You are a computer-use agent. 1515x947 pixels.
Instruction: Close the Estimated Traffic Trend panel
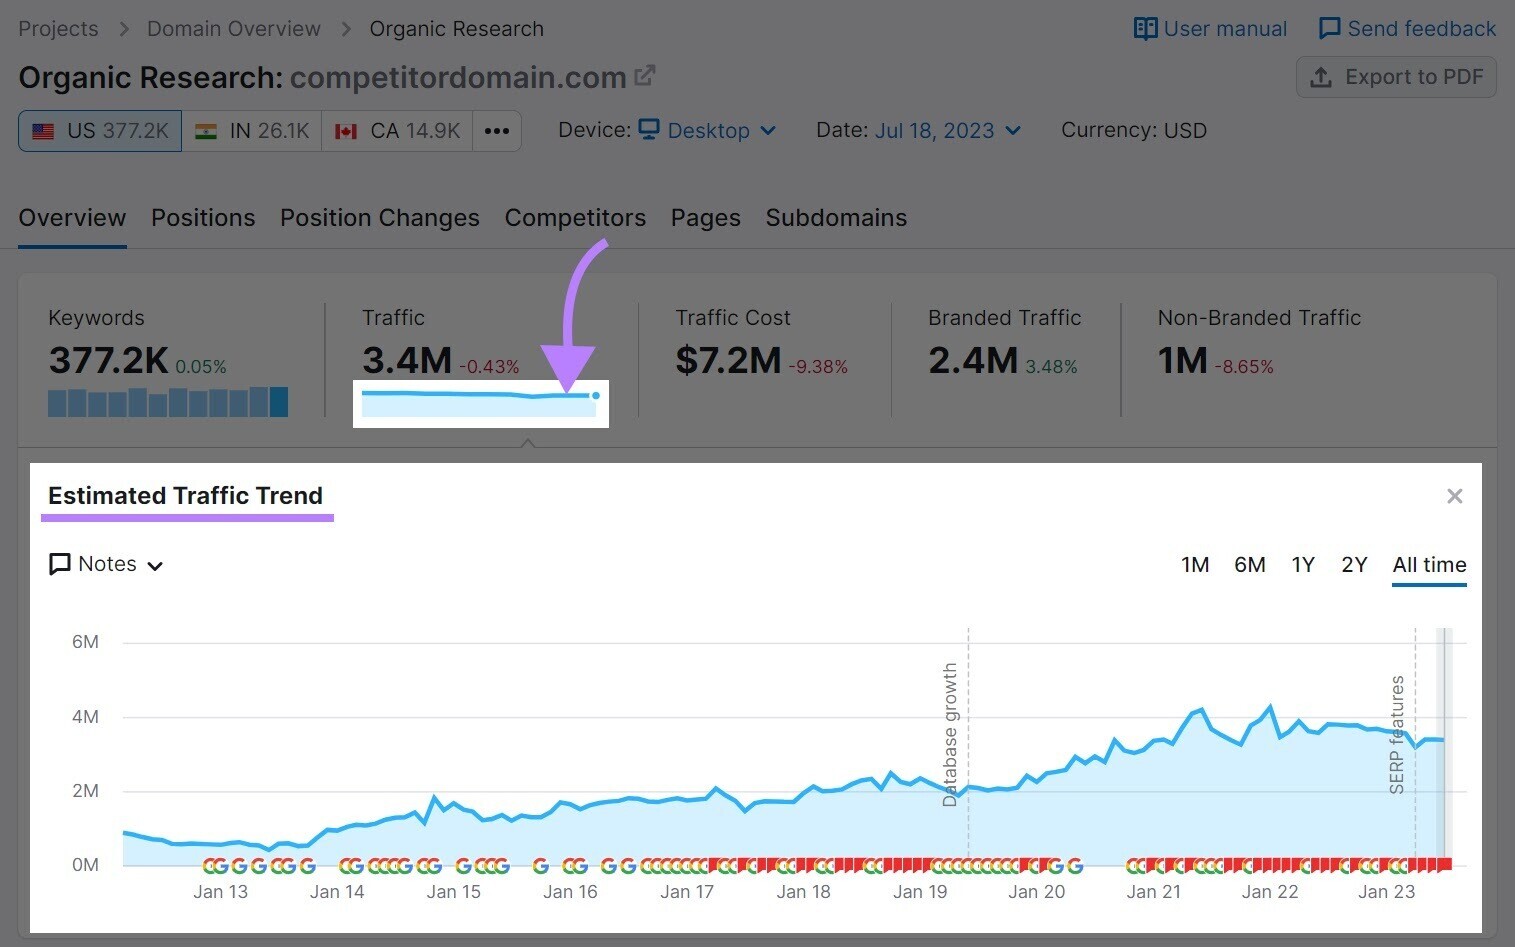1455,495
